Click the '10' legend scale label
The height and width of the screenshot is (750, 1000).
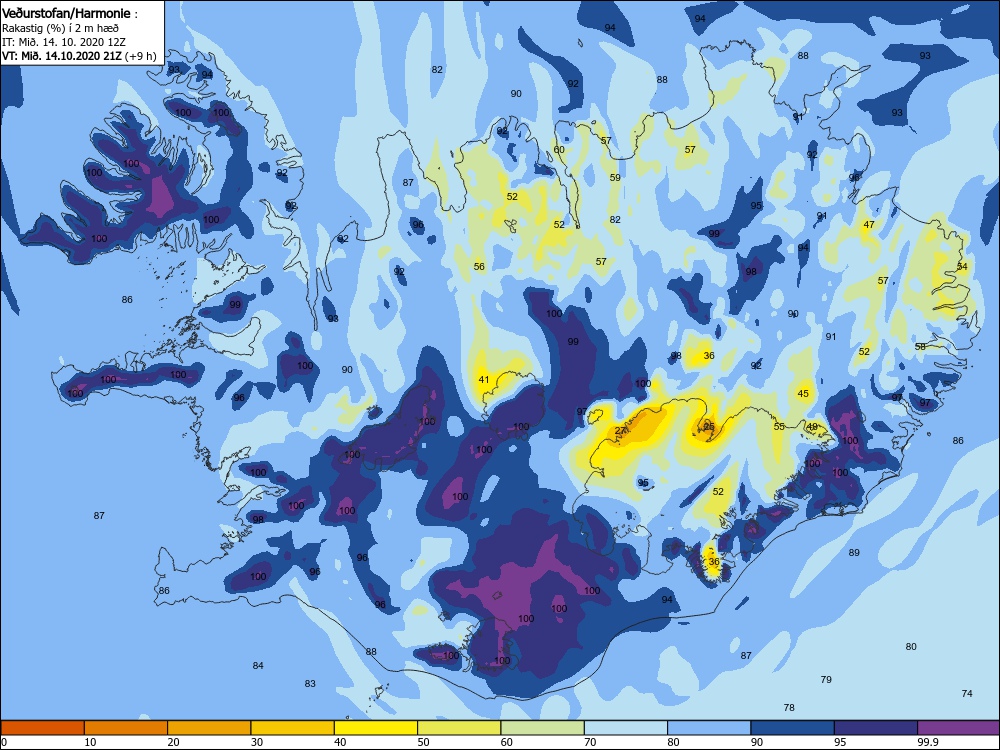point(91,742)
